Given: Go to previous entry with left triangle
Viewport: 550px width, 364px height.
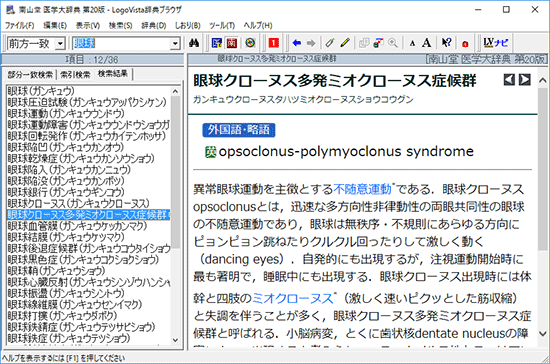Looking at the screenshot, I should coord(509,80).
